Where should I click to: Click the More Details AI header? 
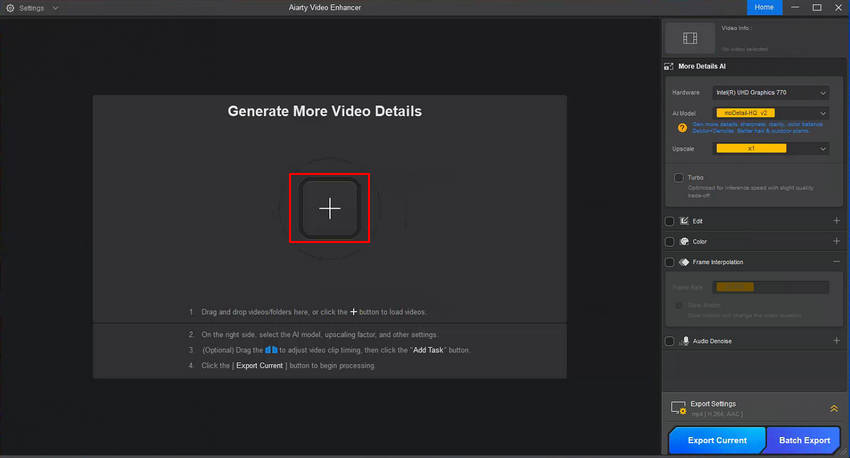(x=701, y=66)
